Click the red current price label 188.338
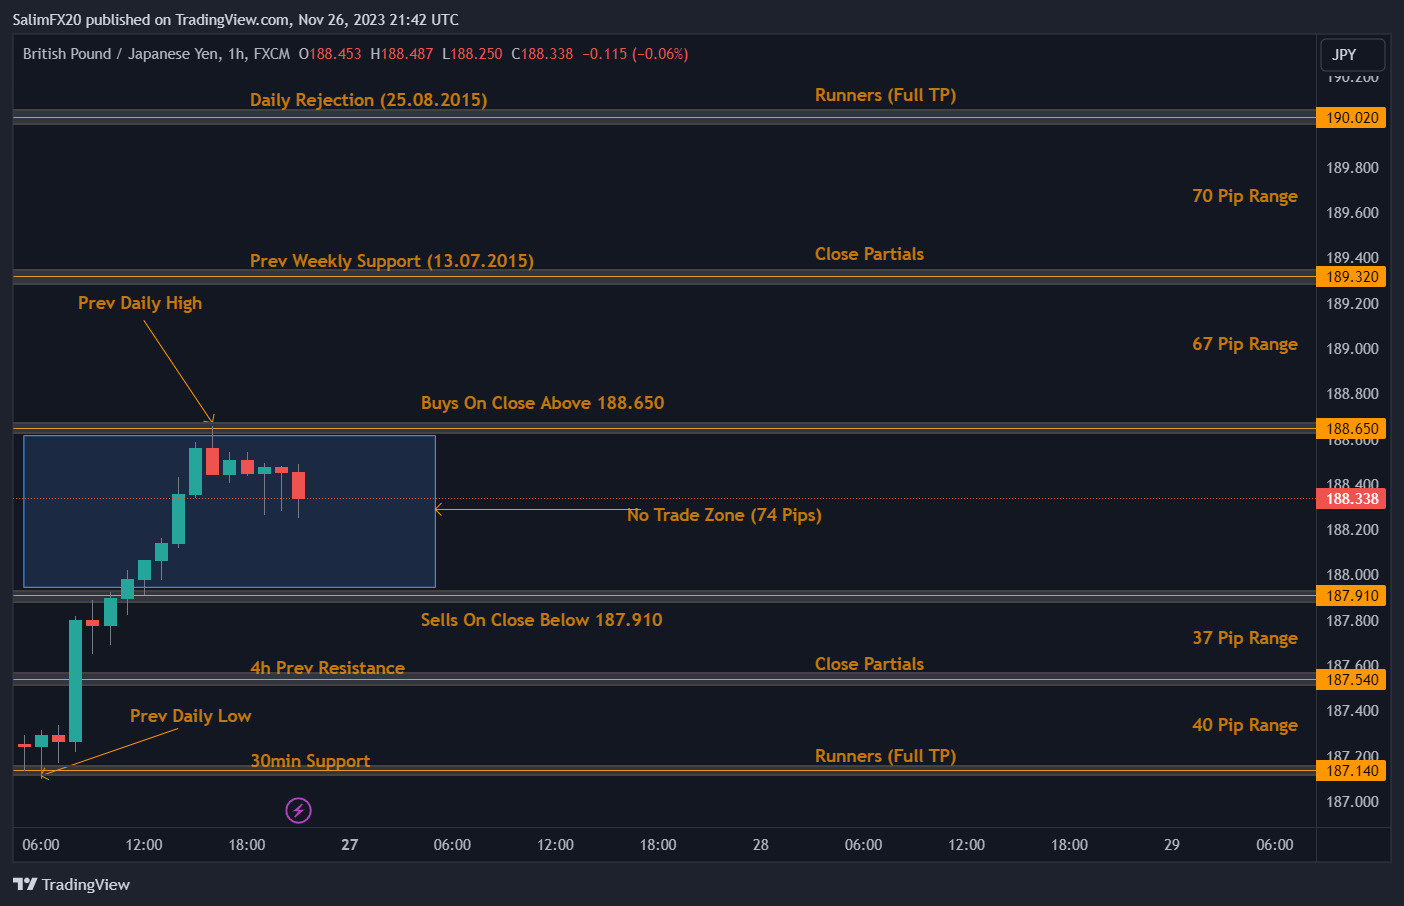 point(1351,499)
